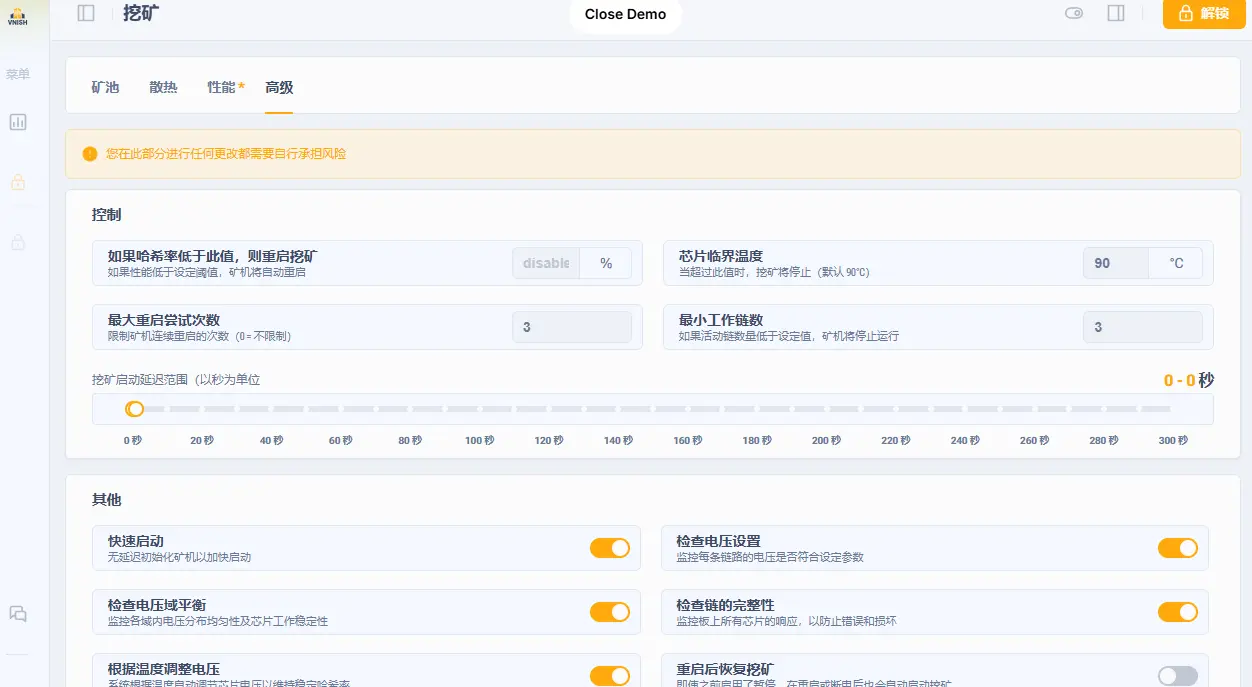Disable the 快速启动 toggle
Screen dimensions: 1252x687
[x=609, y=548]
